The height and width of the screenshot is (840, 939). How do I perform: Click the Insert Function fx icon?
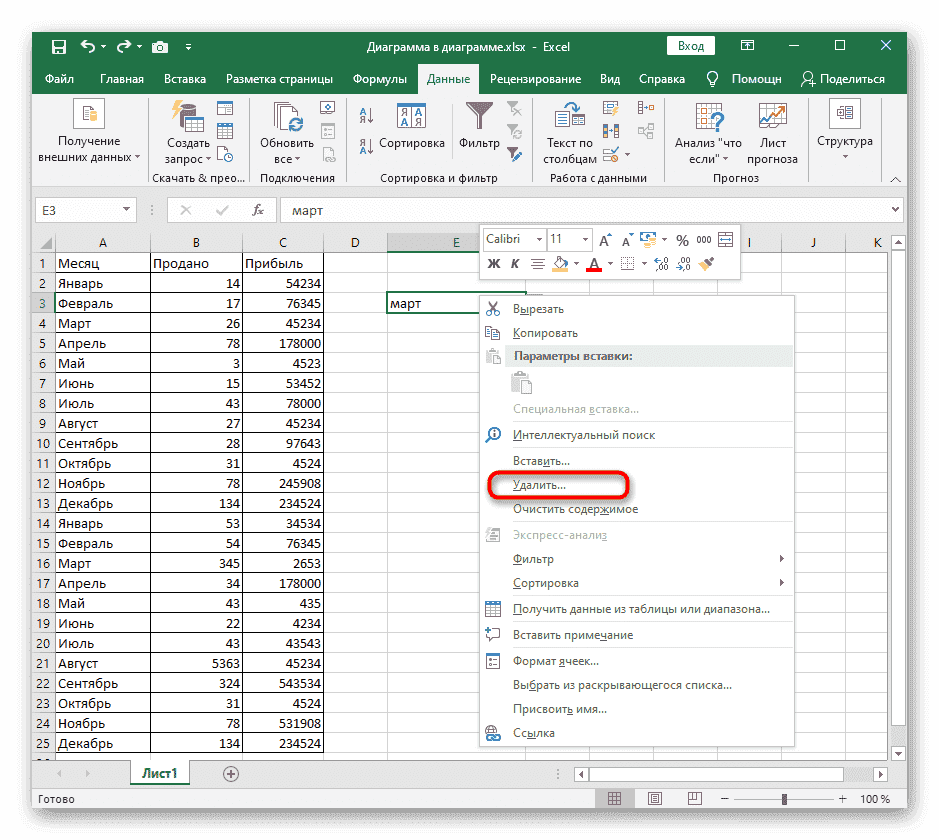pyautogui.click(x=257, y=211)
